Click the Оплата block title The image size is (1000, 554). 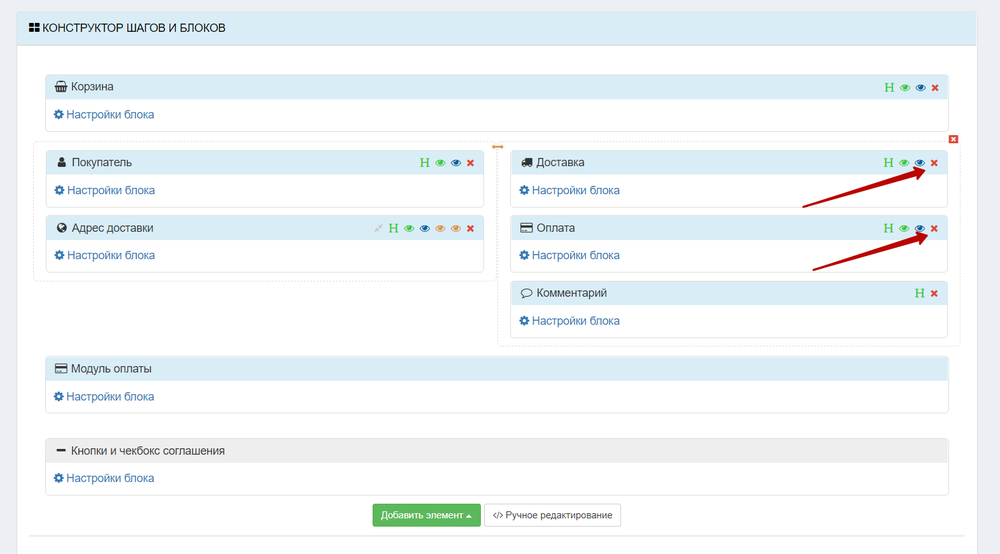coord(555,228)
